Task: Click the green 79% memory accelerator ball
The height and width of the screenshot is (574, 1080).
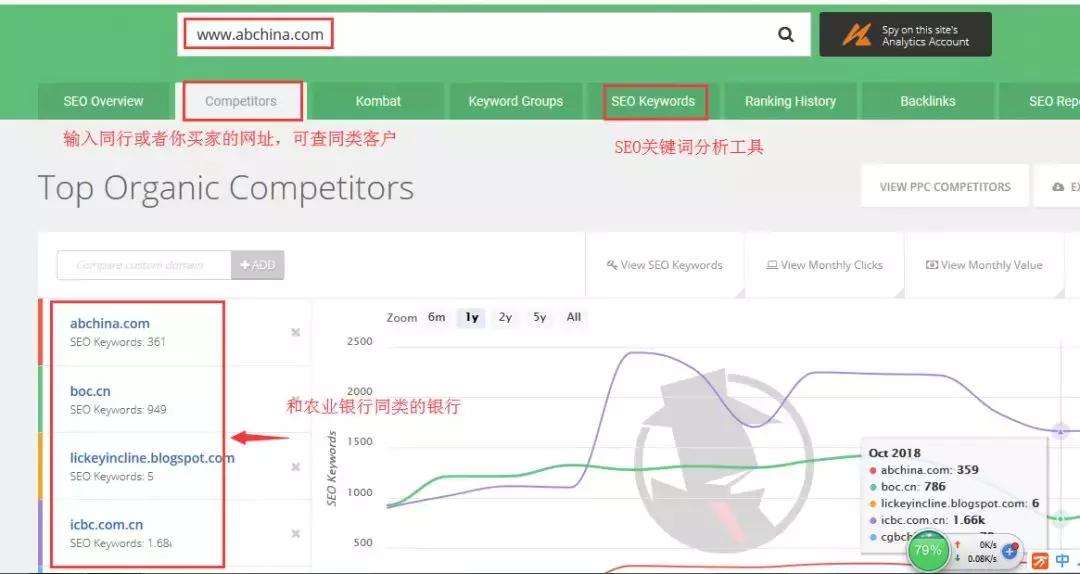Action: coord(928,551)
